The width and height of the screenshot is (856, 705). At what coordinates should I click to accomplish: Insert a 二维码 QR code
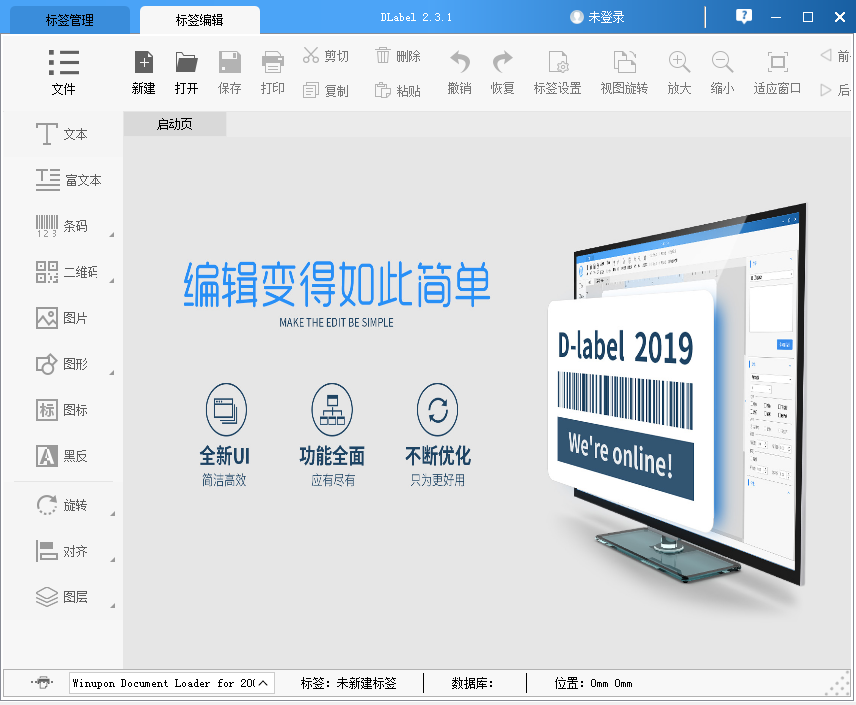tap(67, 272)
